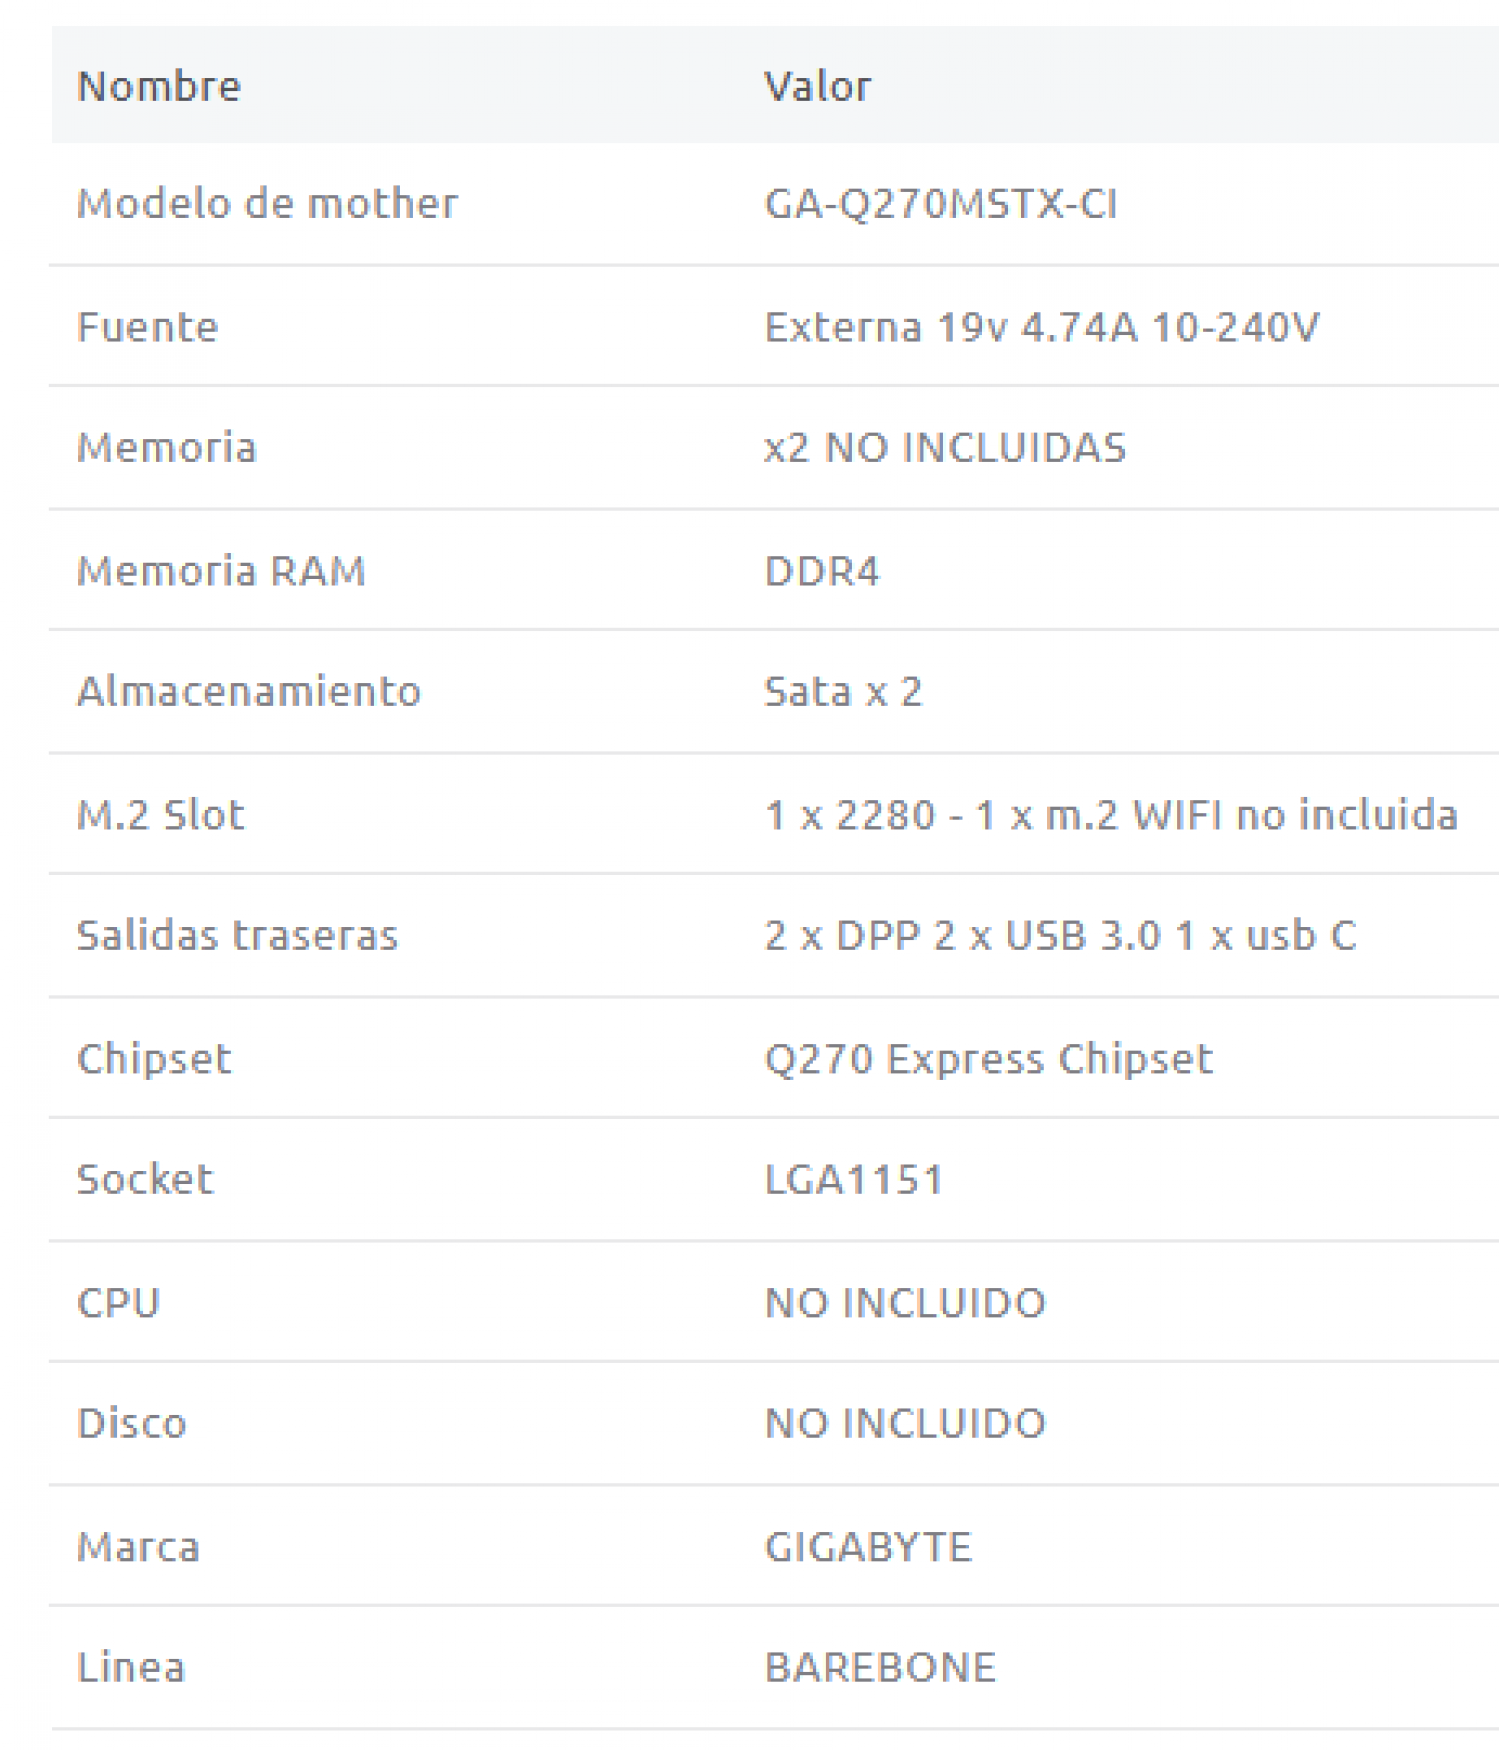Click the Valor column header

coord(817,86)
